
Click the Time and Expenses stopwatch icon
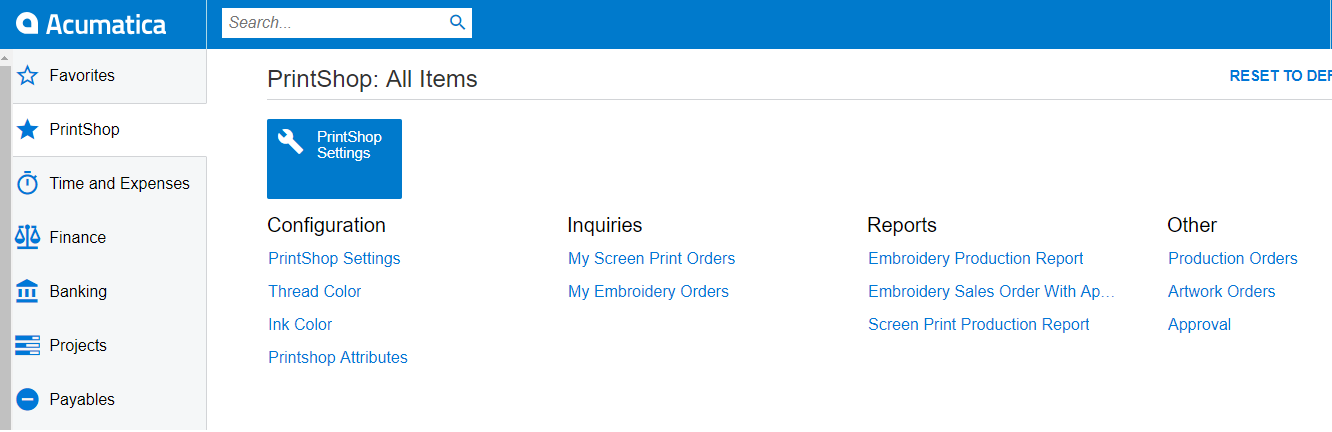[x=28, y=184]
